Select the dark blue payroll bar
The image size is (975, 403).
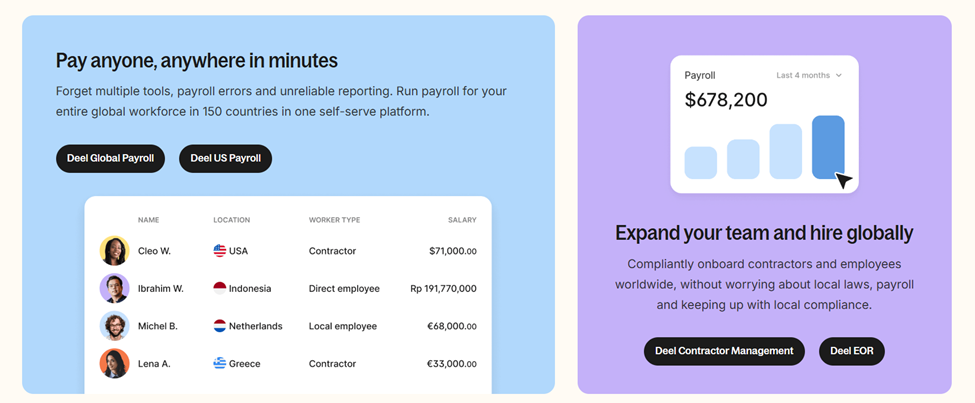pyautogui.click(x=828, y=147)
